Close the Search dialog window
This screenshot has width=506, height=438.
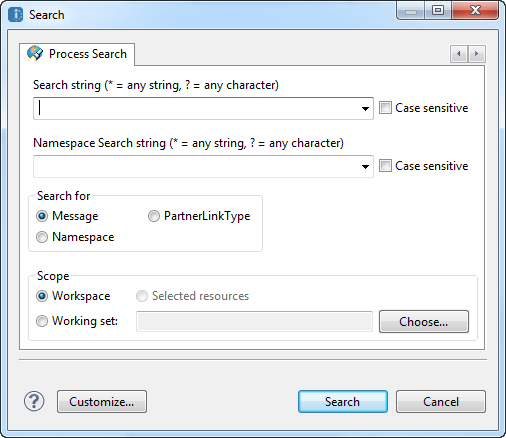coord(475,10)
